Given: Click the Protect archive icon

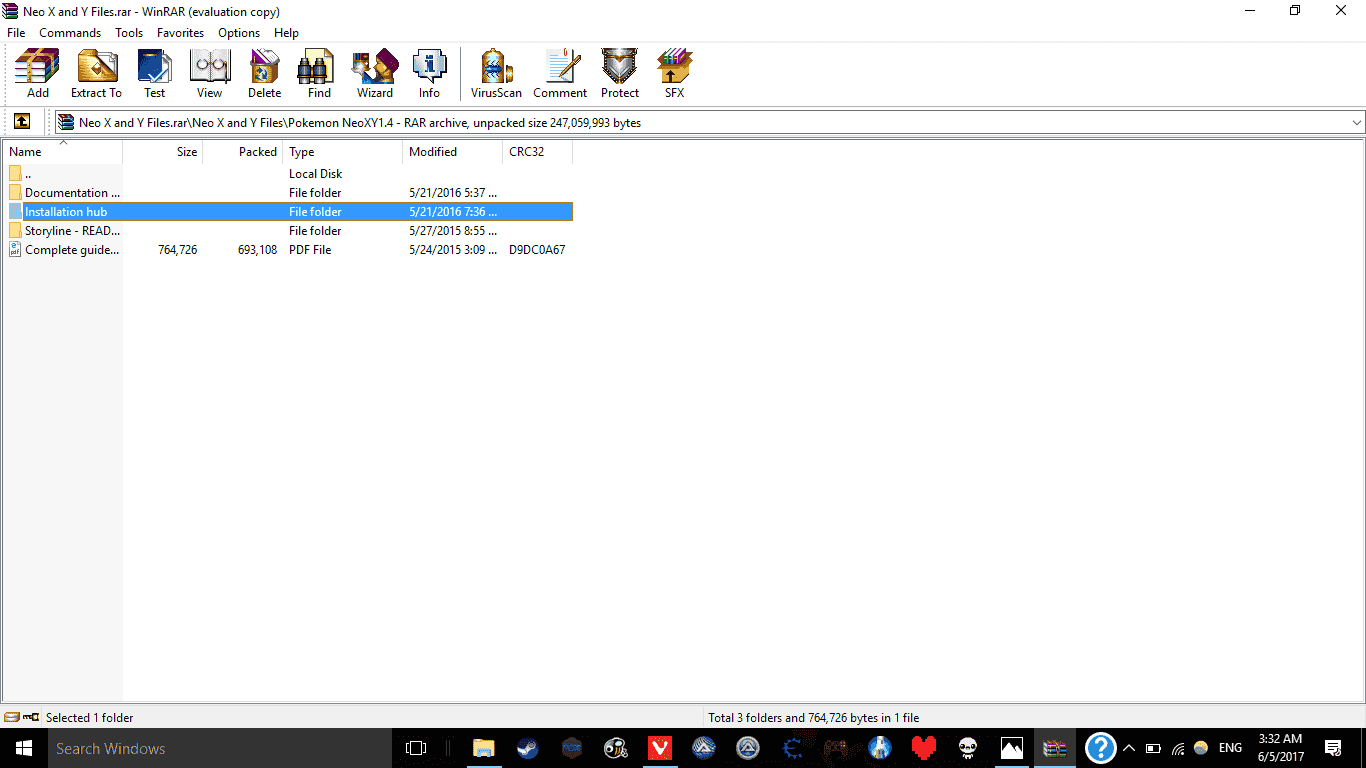Looking at the screenshot, I should [620, 73].
